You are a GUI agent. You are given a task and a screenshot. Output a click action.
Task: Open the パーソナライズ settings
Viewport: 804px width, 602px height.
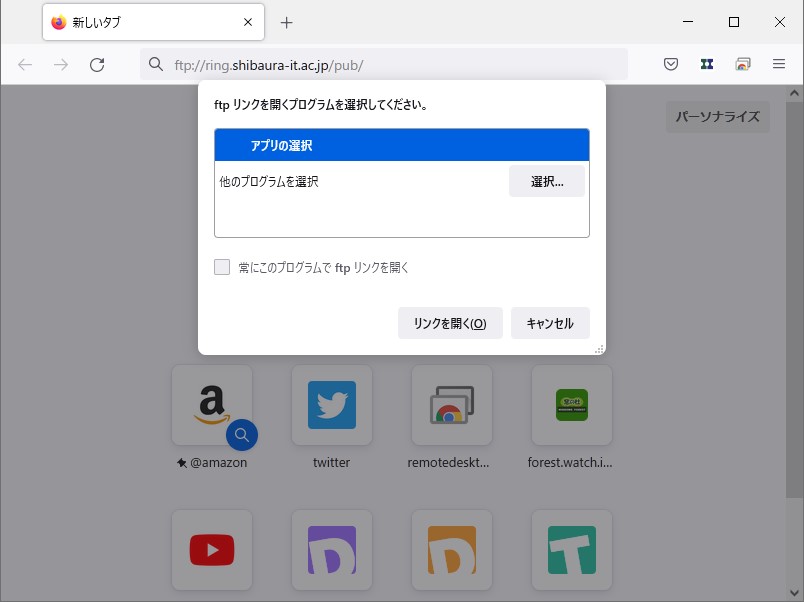click(x=717, y=116)
